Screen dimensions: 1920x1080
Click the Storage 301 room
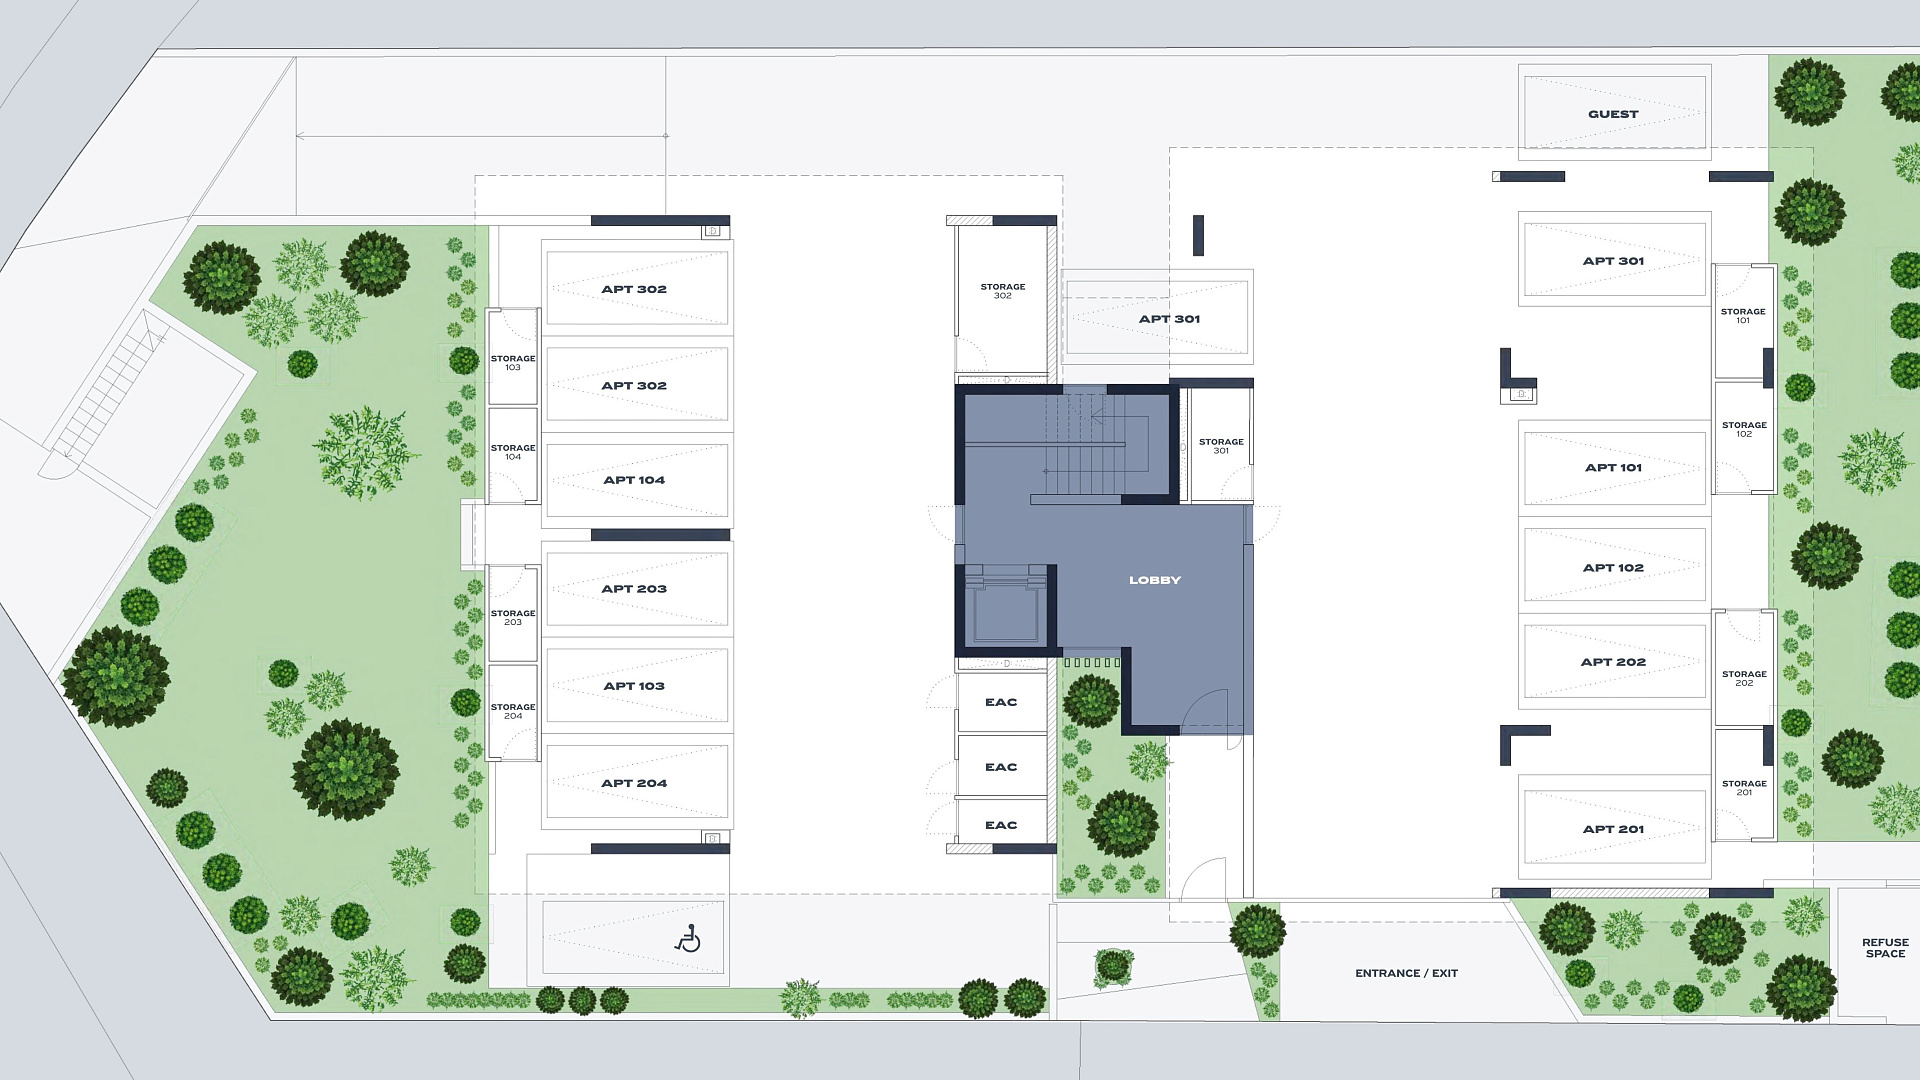[x=1220, y=446]
